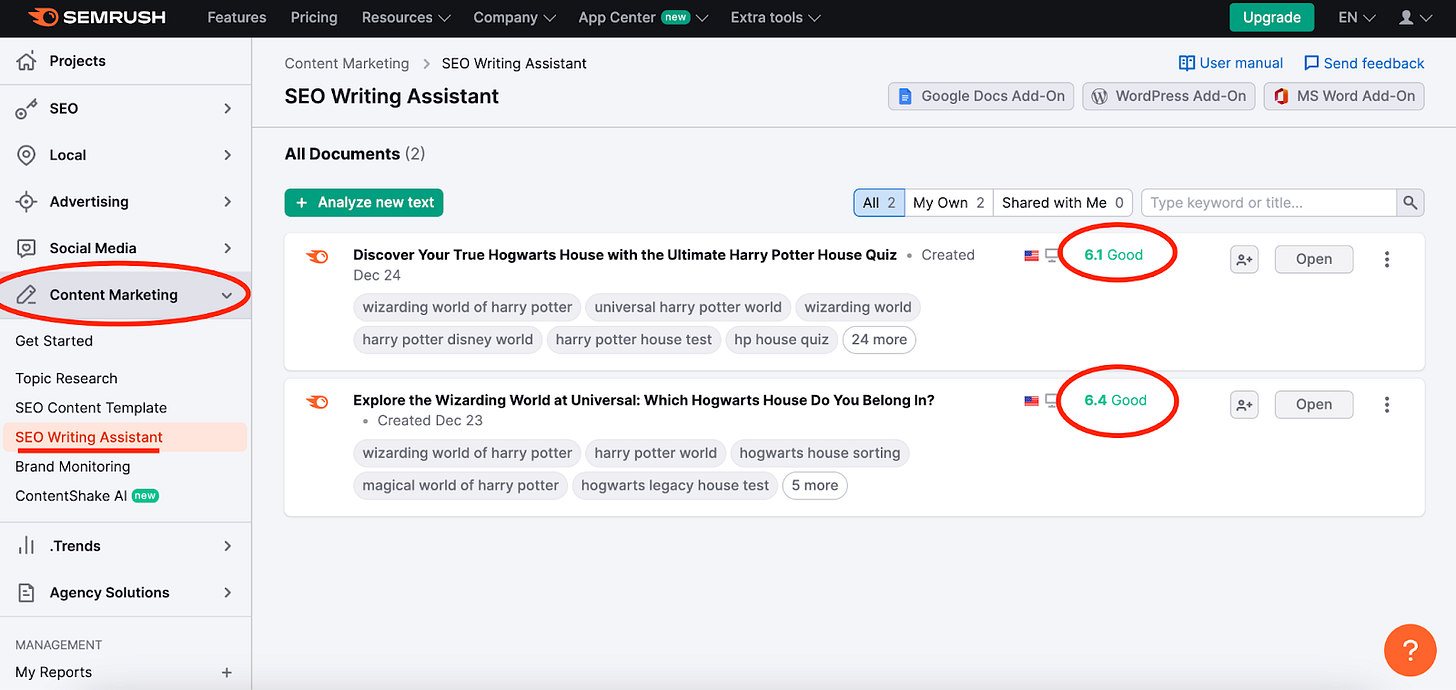Image resolution: width=1456 pixels, height=690 pixels.
Task: Click Semrush flame icon of Discover Your True document
Action: click(317, 256)
